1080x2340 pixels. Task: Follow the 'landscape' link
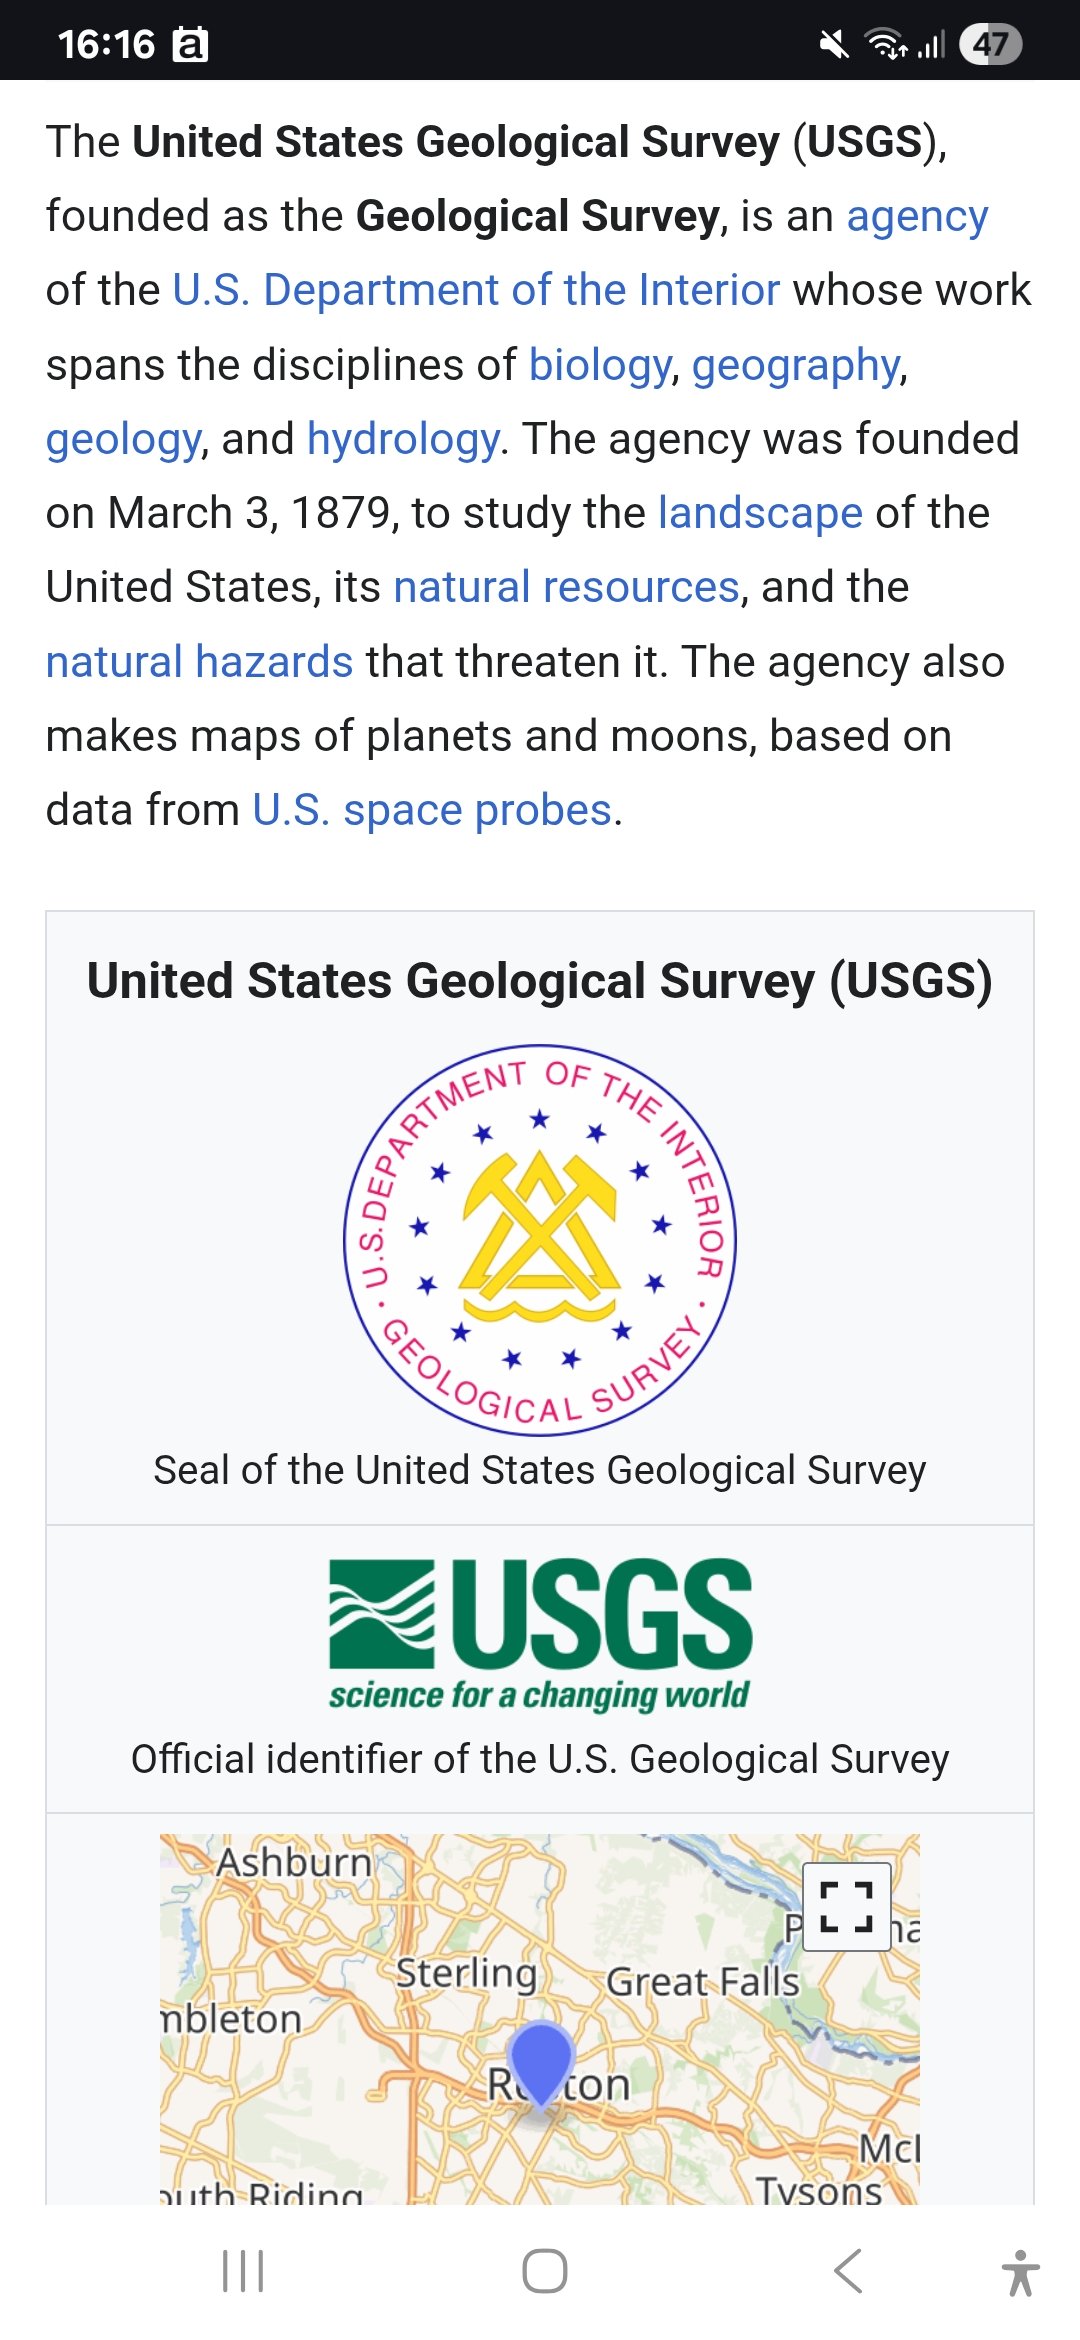point(760,513)
